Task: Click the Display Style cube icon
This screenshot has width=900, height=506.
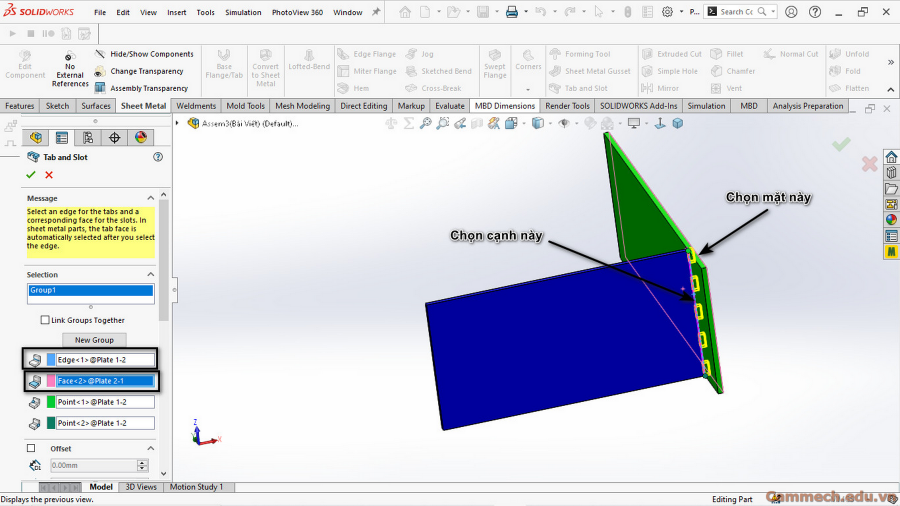Action: click(537, 123)
